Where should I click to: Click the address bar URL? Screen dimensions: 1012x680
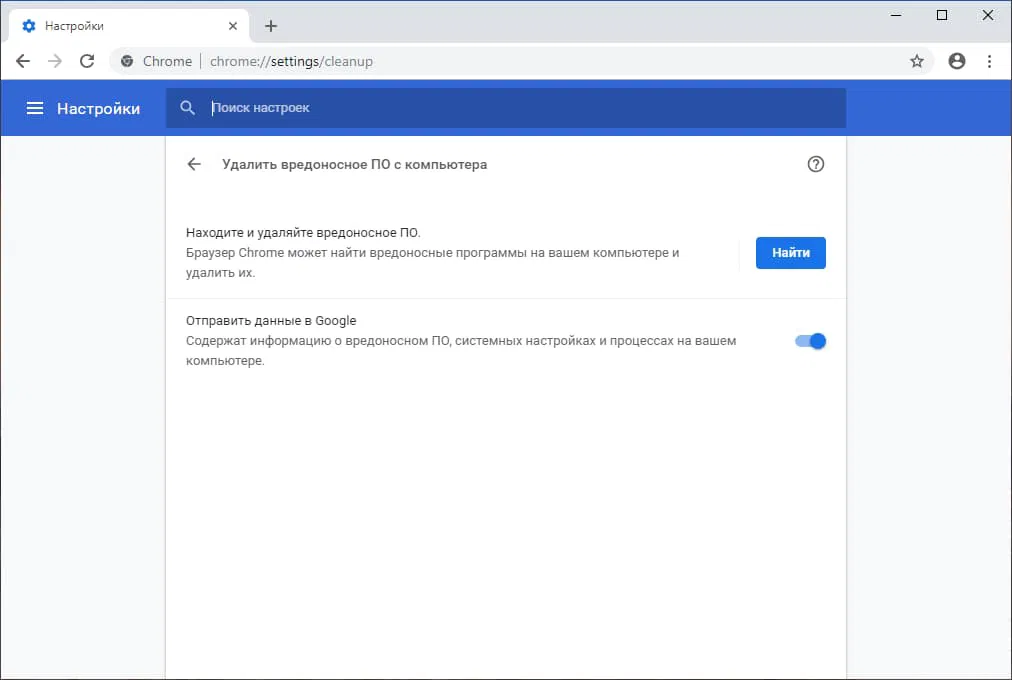[x=290, y=61]
